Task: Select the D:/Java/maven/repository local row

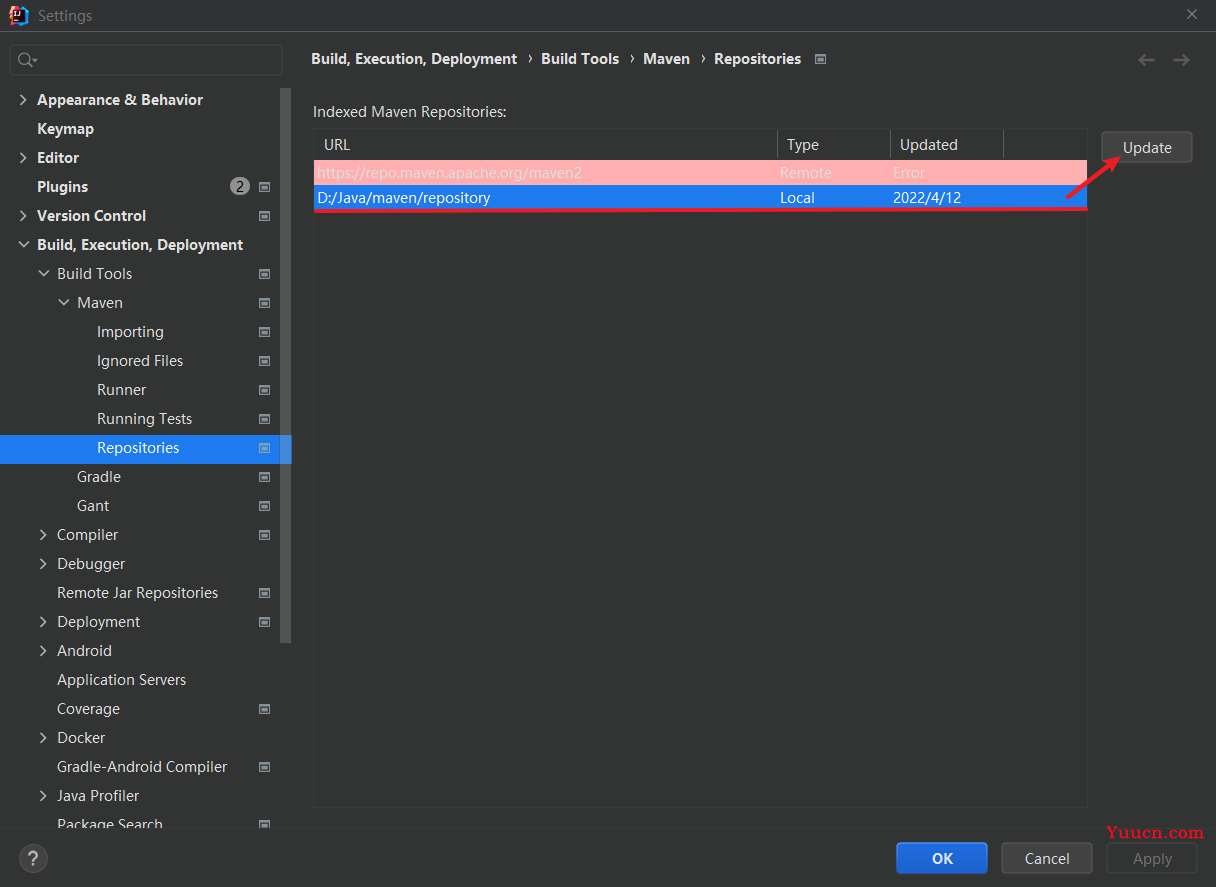Action: pos(700,198)
